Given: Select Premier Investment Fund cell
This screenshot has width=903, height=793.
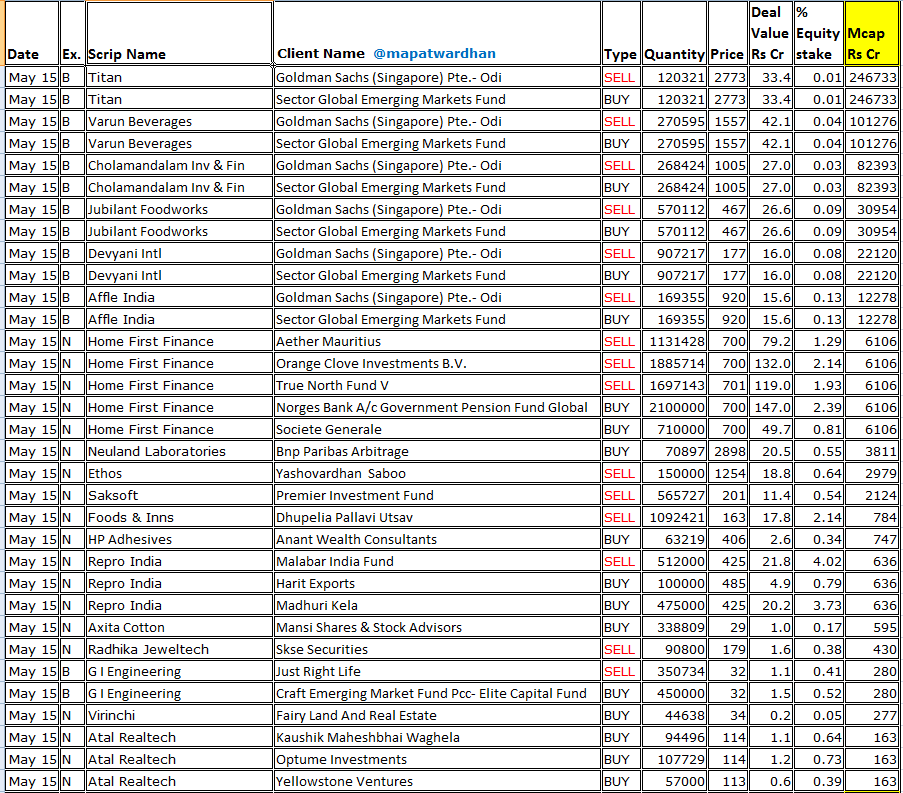Looking at the screenshot, I should click(x=437, y=495).
